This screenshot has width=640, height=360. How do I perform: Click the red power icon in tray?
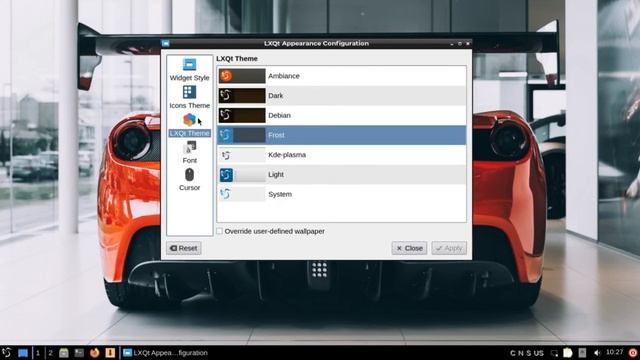tap(633, 353)
